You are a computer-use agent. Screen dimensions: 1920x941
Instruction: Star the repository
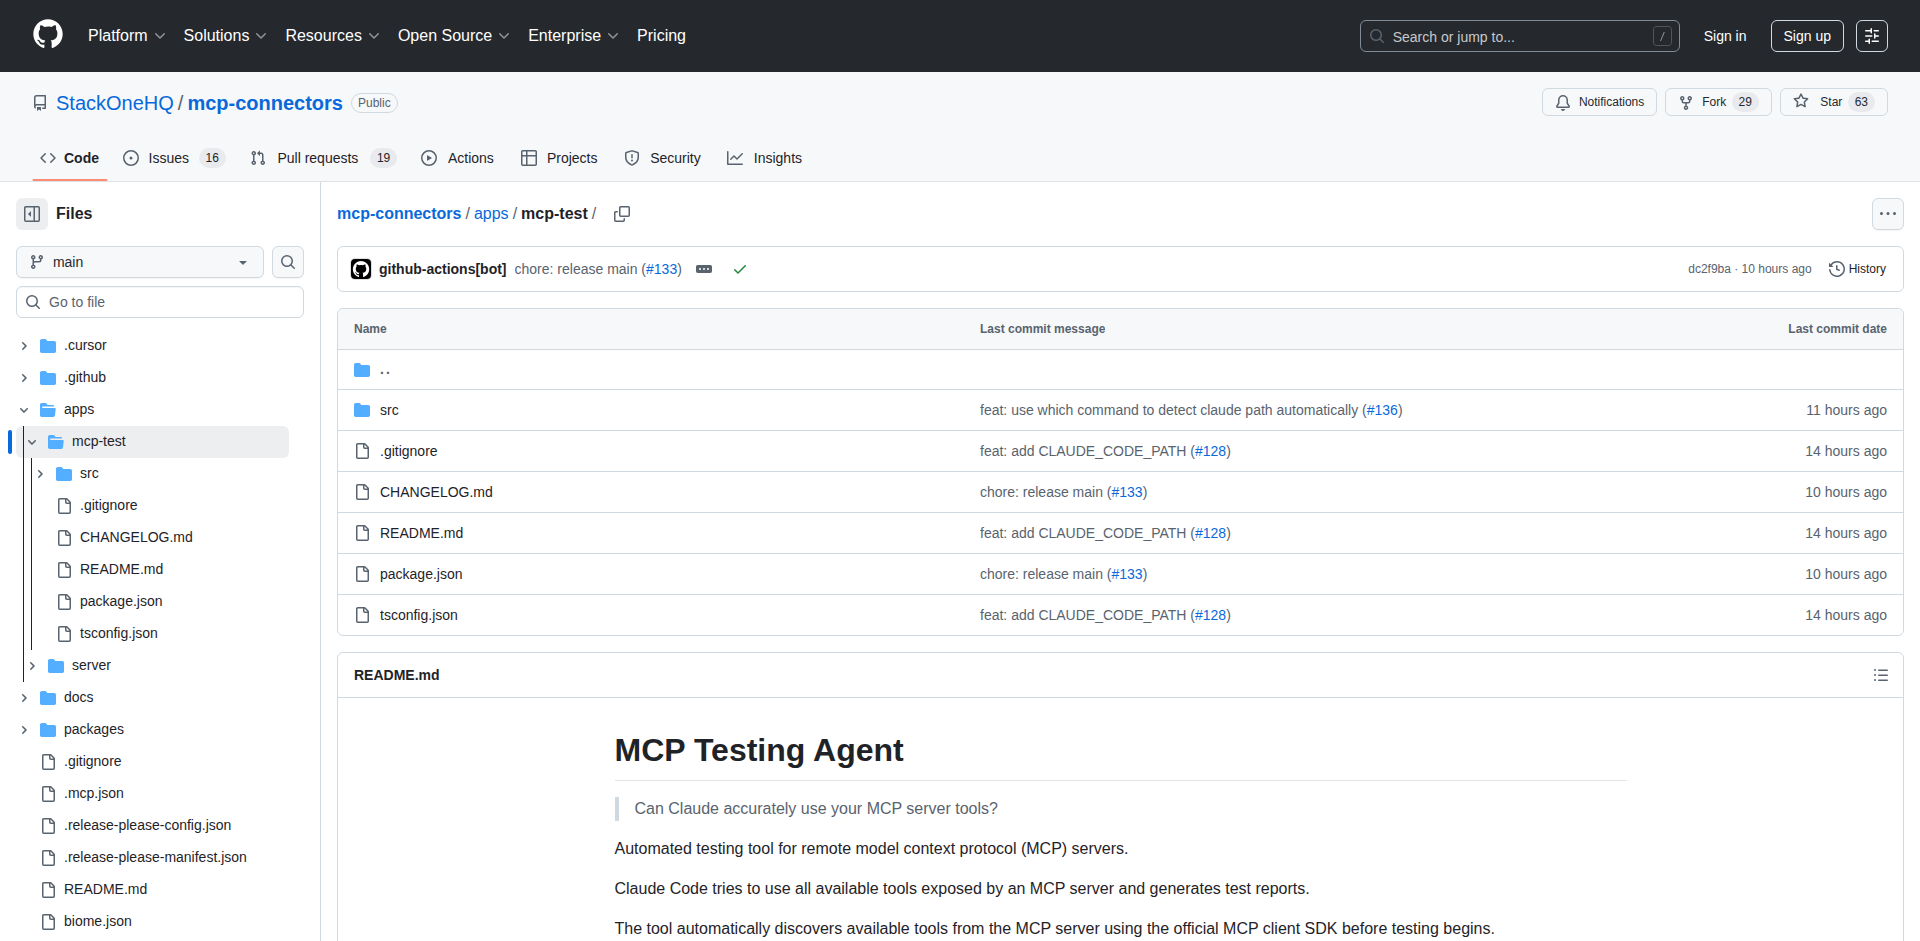tap(1834, 102)
